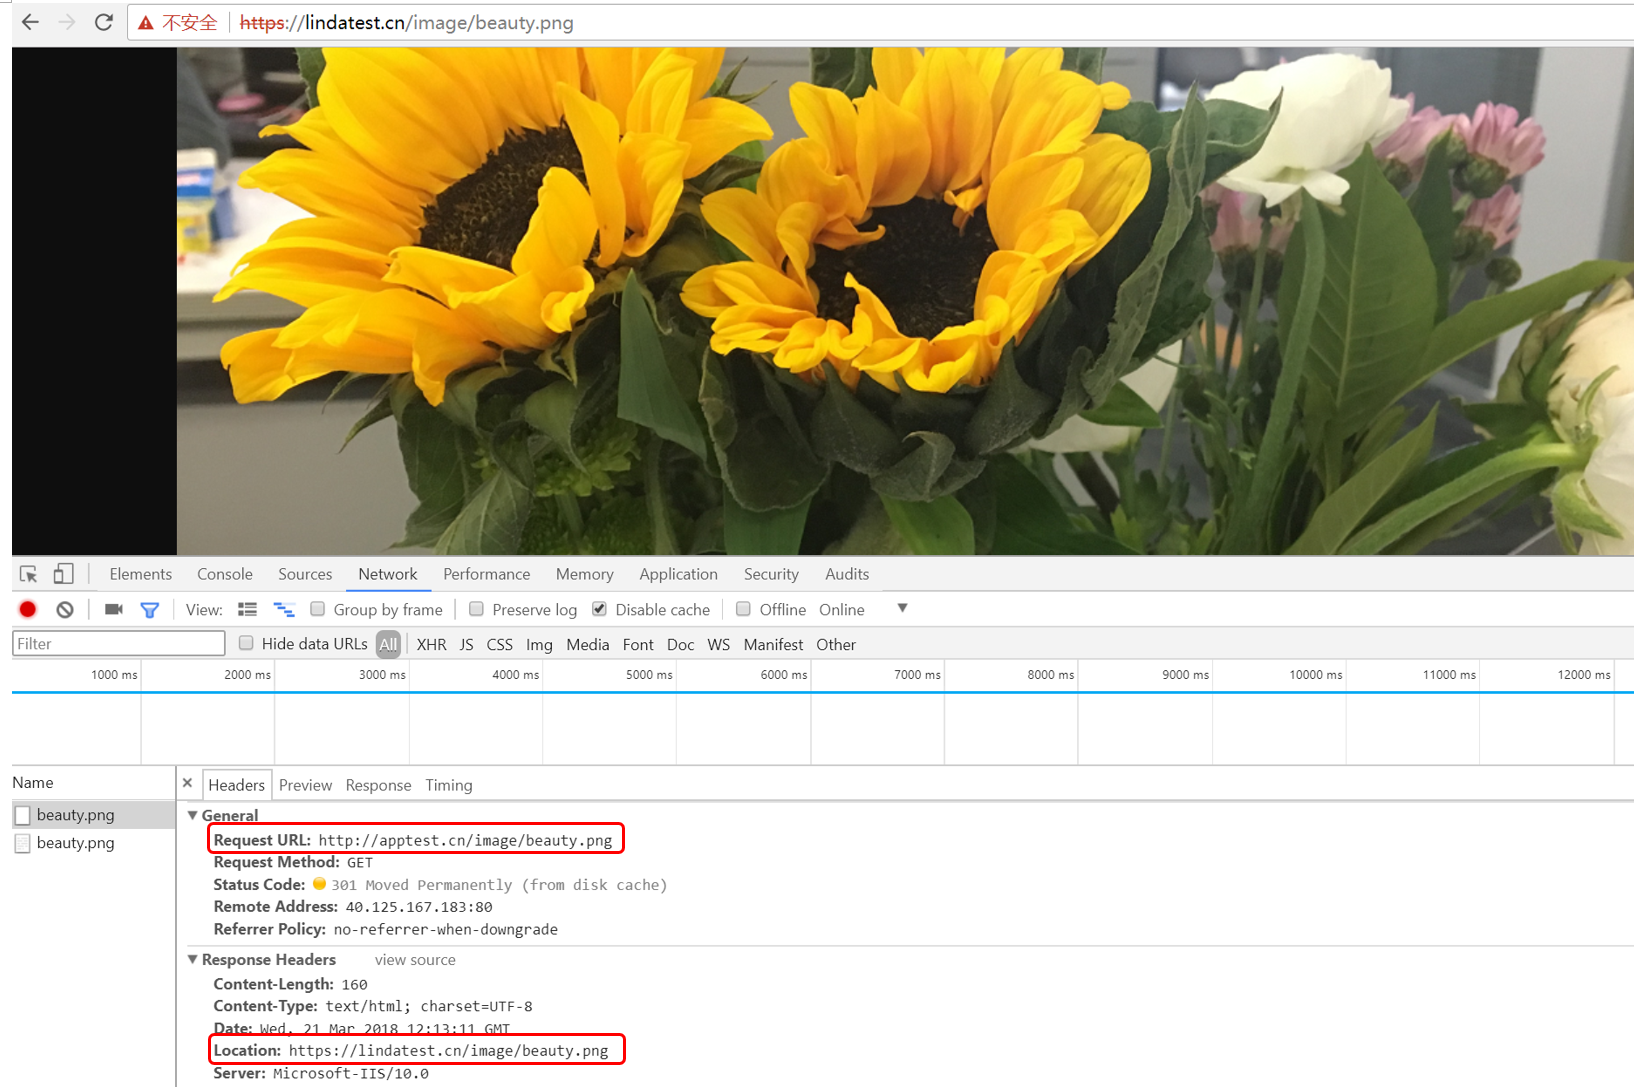
Task: Collapse the Response Headers section
Action: 193,959
